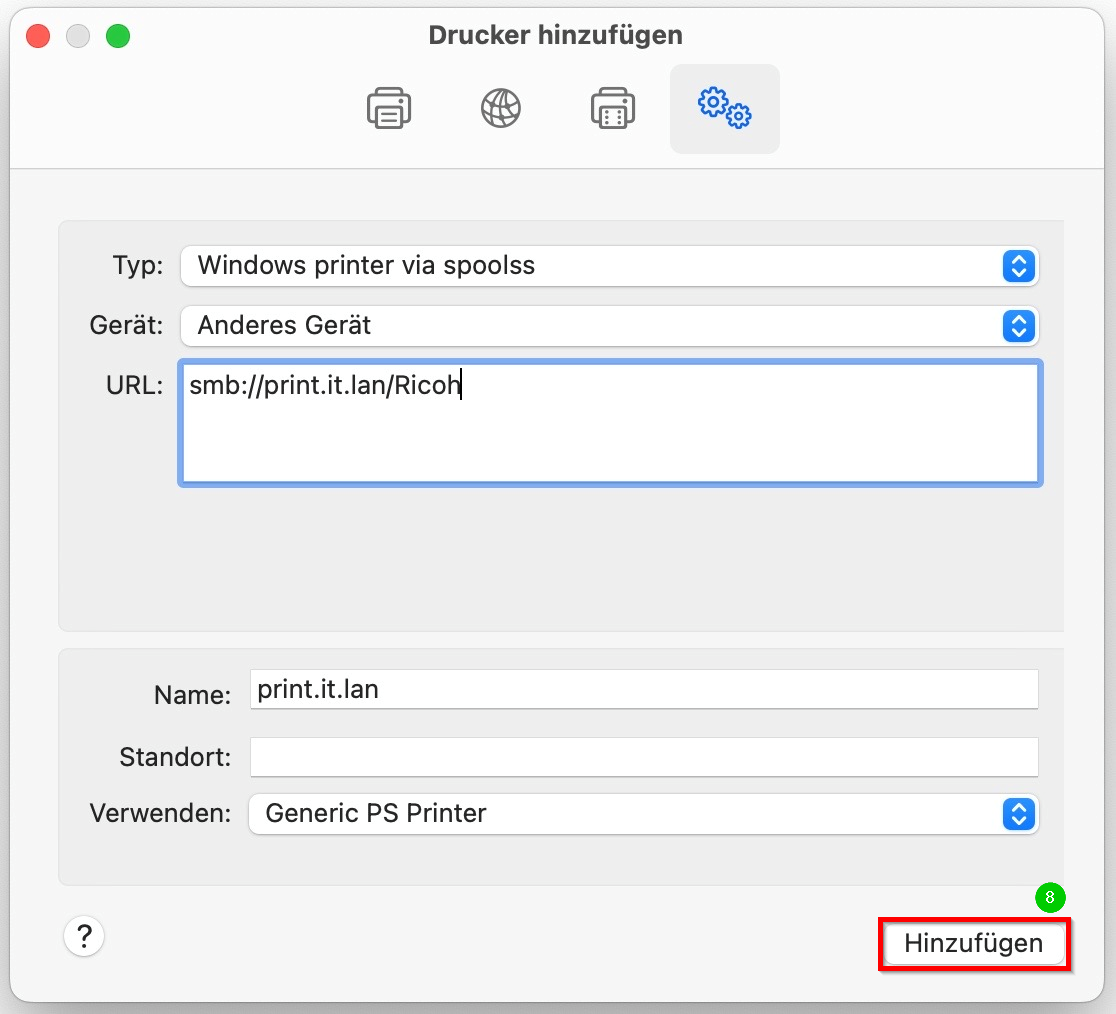Viewport: 1116px width, 1014px height.
Task: Click the blue arrows on the Verwenden popup
Action: point(1017,814)
